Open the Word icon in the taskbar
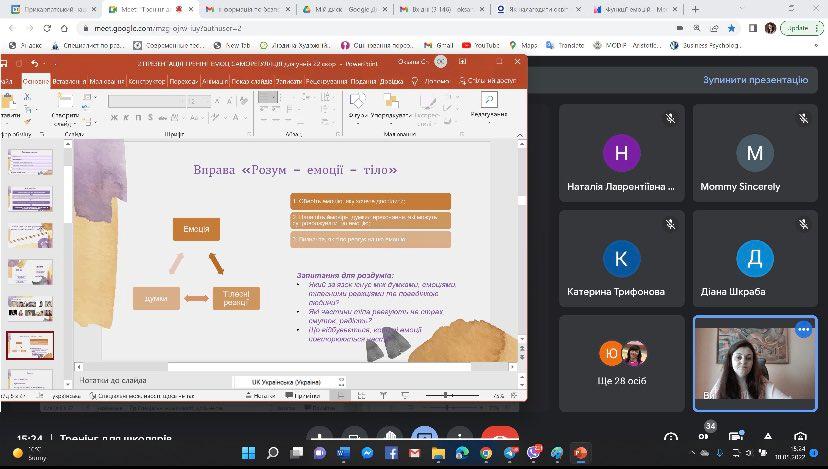 [x=341, y=453]
